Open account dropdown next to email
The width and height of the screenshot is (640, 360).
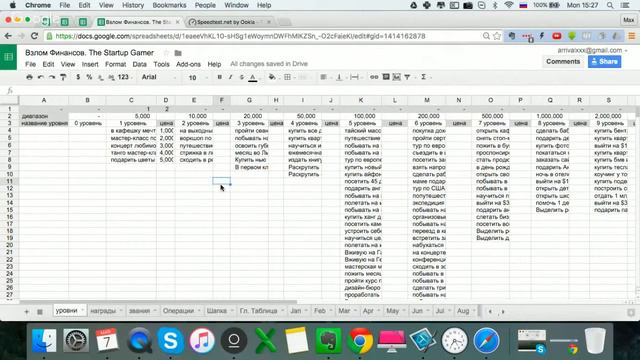coord(626,51)
